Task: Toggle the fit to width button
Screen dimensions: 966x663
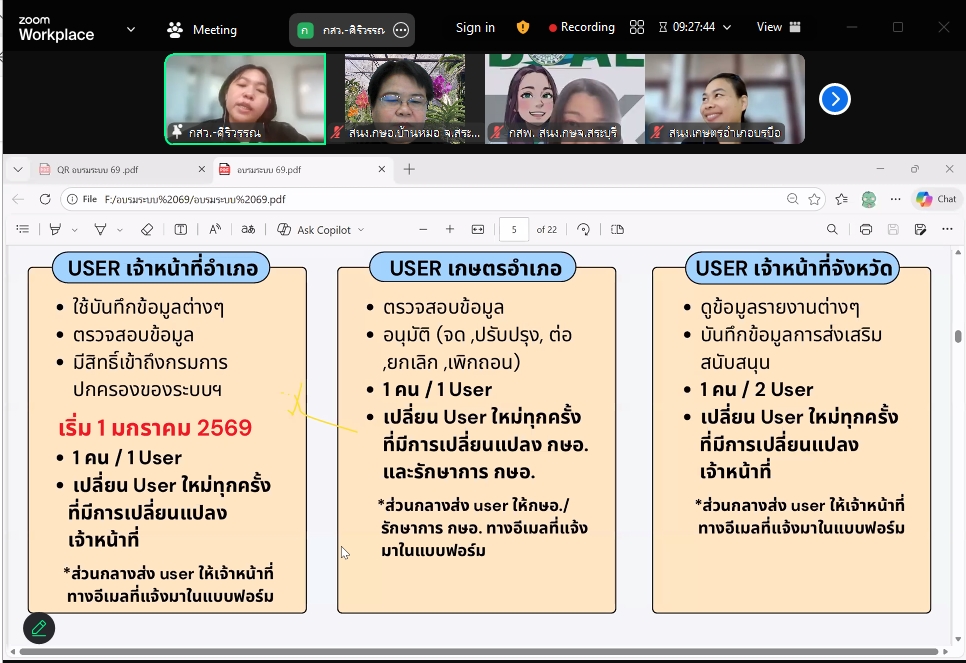Action: [478, 230]
